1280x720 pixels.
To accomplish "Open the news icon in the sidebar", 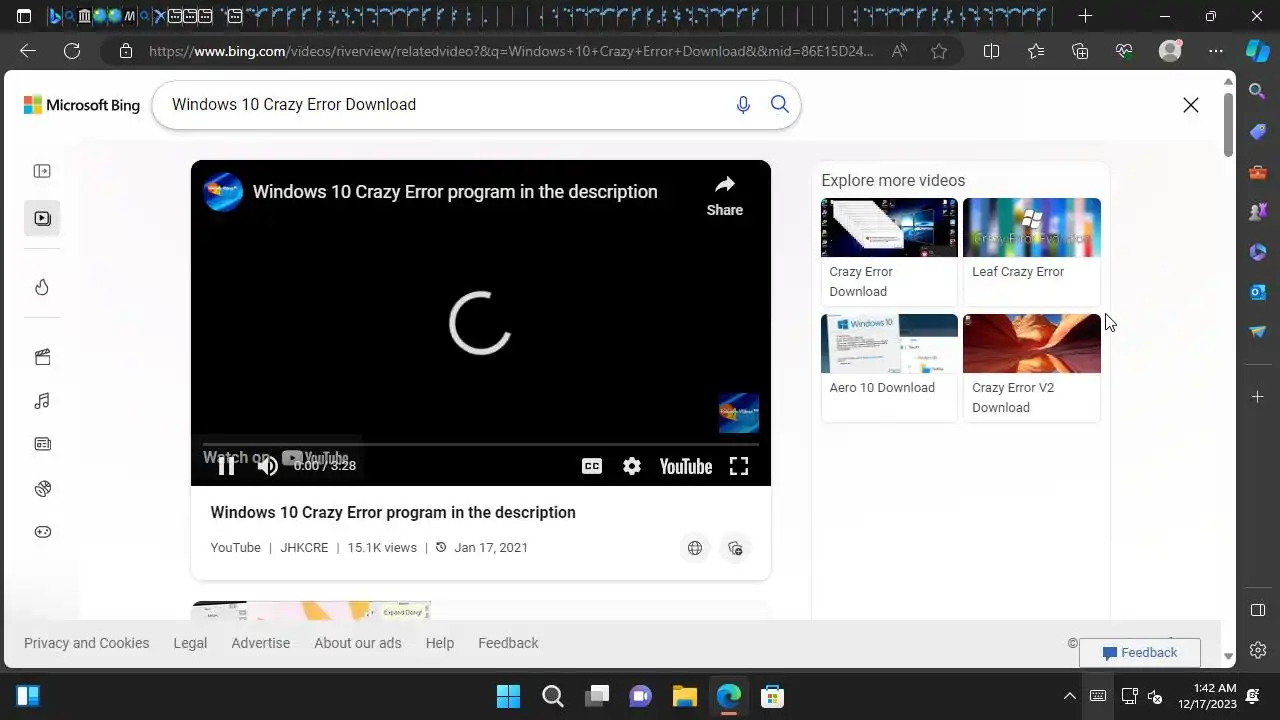I will tap(42, 444).
